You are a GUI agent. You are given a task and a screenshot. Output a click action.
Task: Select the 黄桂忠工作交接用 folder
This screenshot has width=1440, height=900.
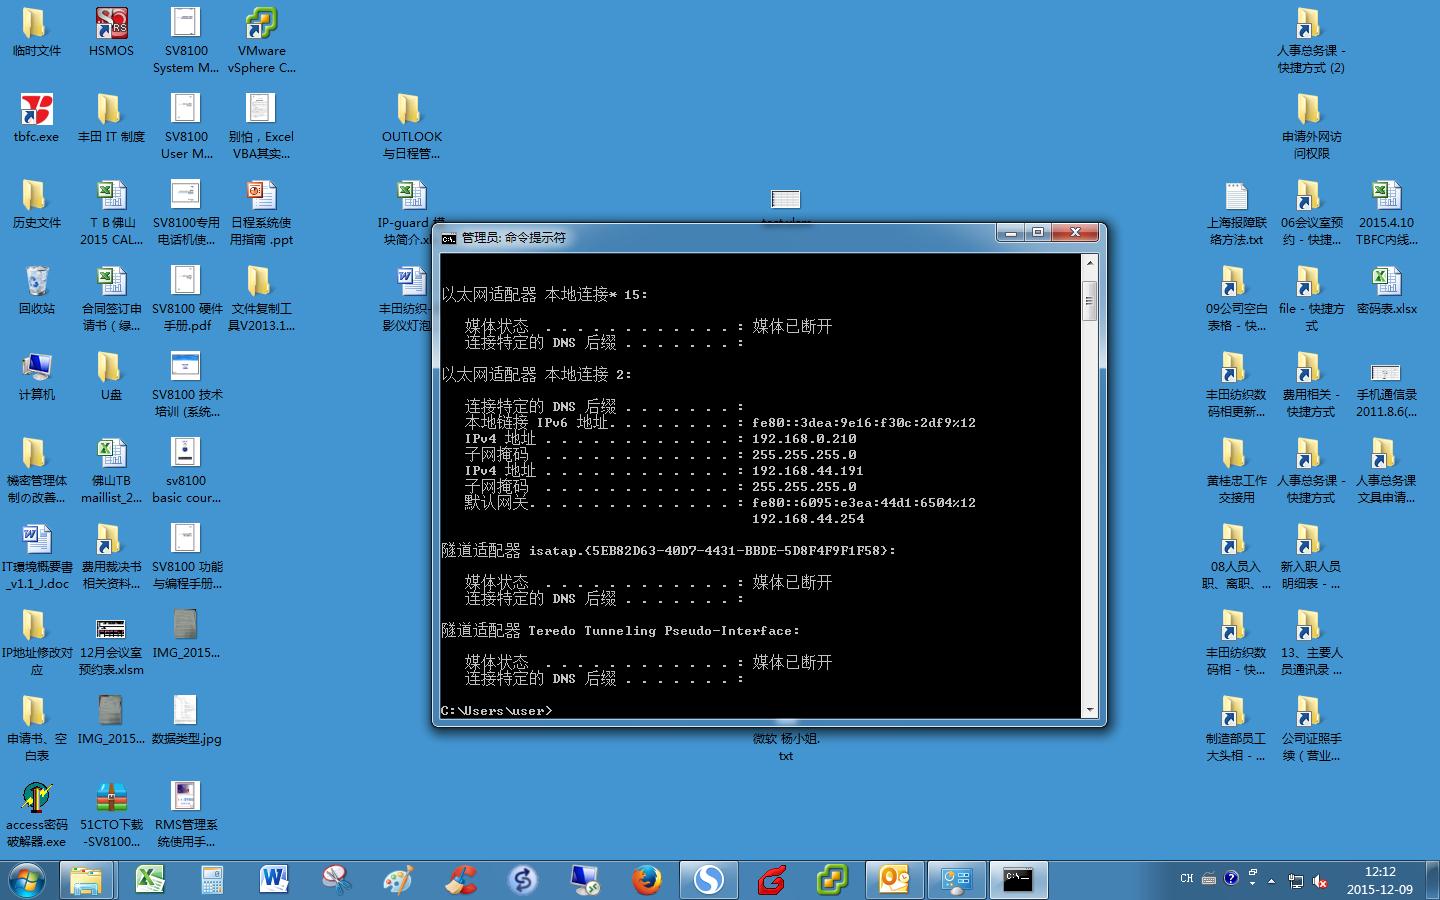pos(1236,470)
